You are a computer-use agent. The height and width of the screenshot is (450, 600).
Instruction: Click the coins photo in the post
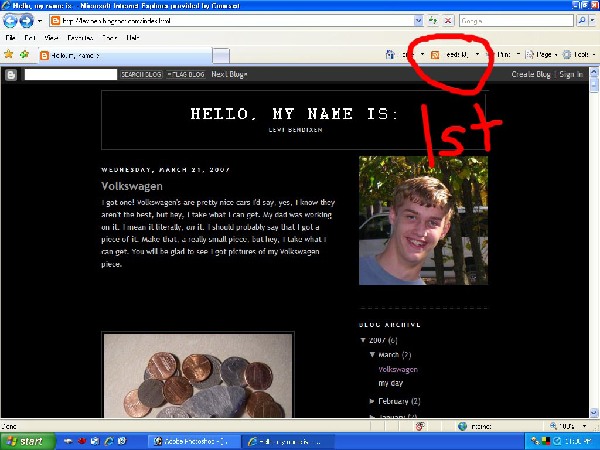(198, 376)
